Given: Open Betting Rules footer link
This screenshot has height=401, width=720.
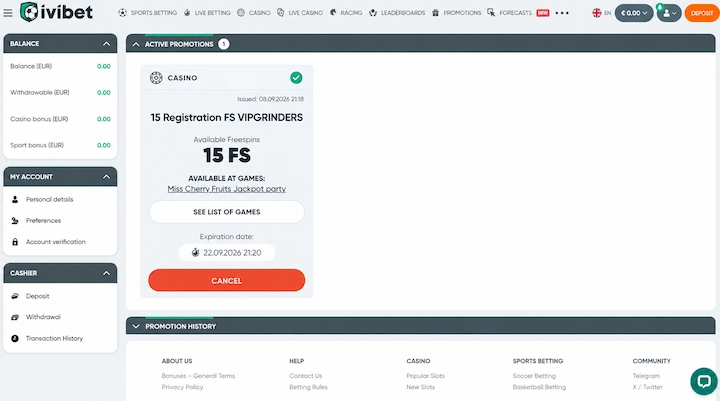Looking at the screenshot, I should tap(308, 387).
